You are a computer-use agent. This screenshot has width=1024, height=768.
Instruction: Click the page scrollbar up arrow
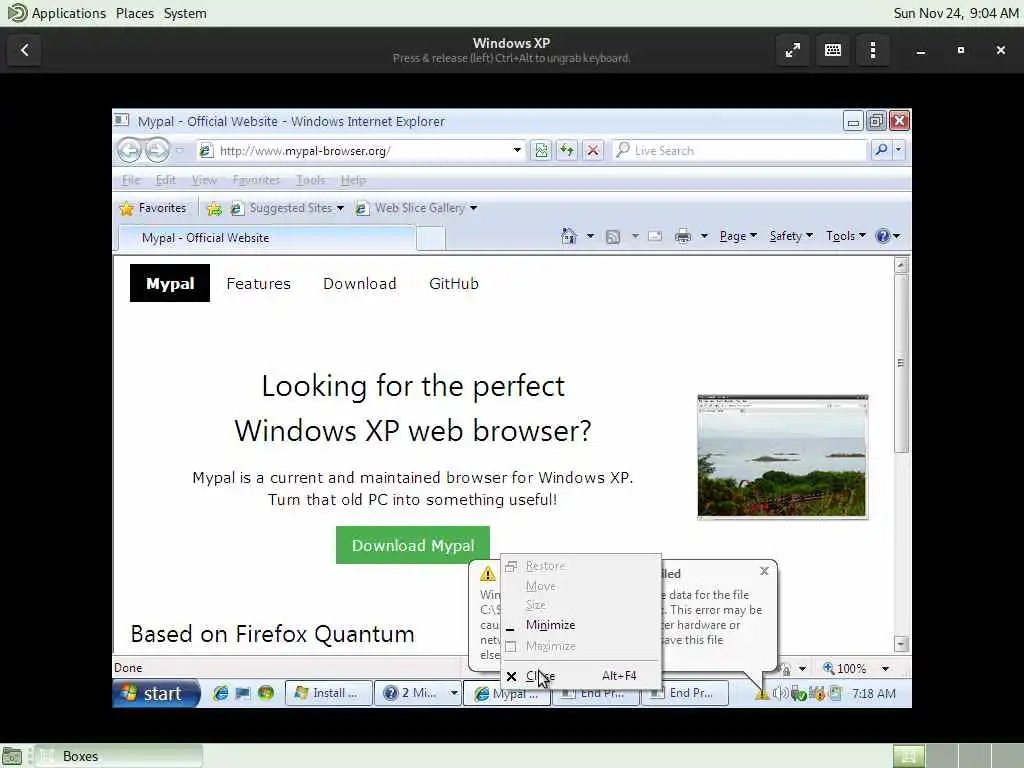coord(901,265)
